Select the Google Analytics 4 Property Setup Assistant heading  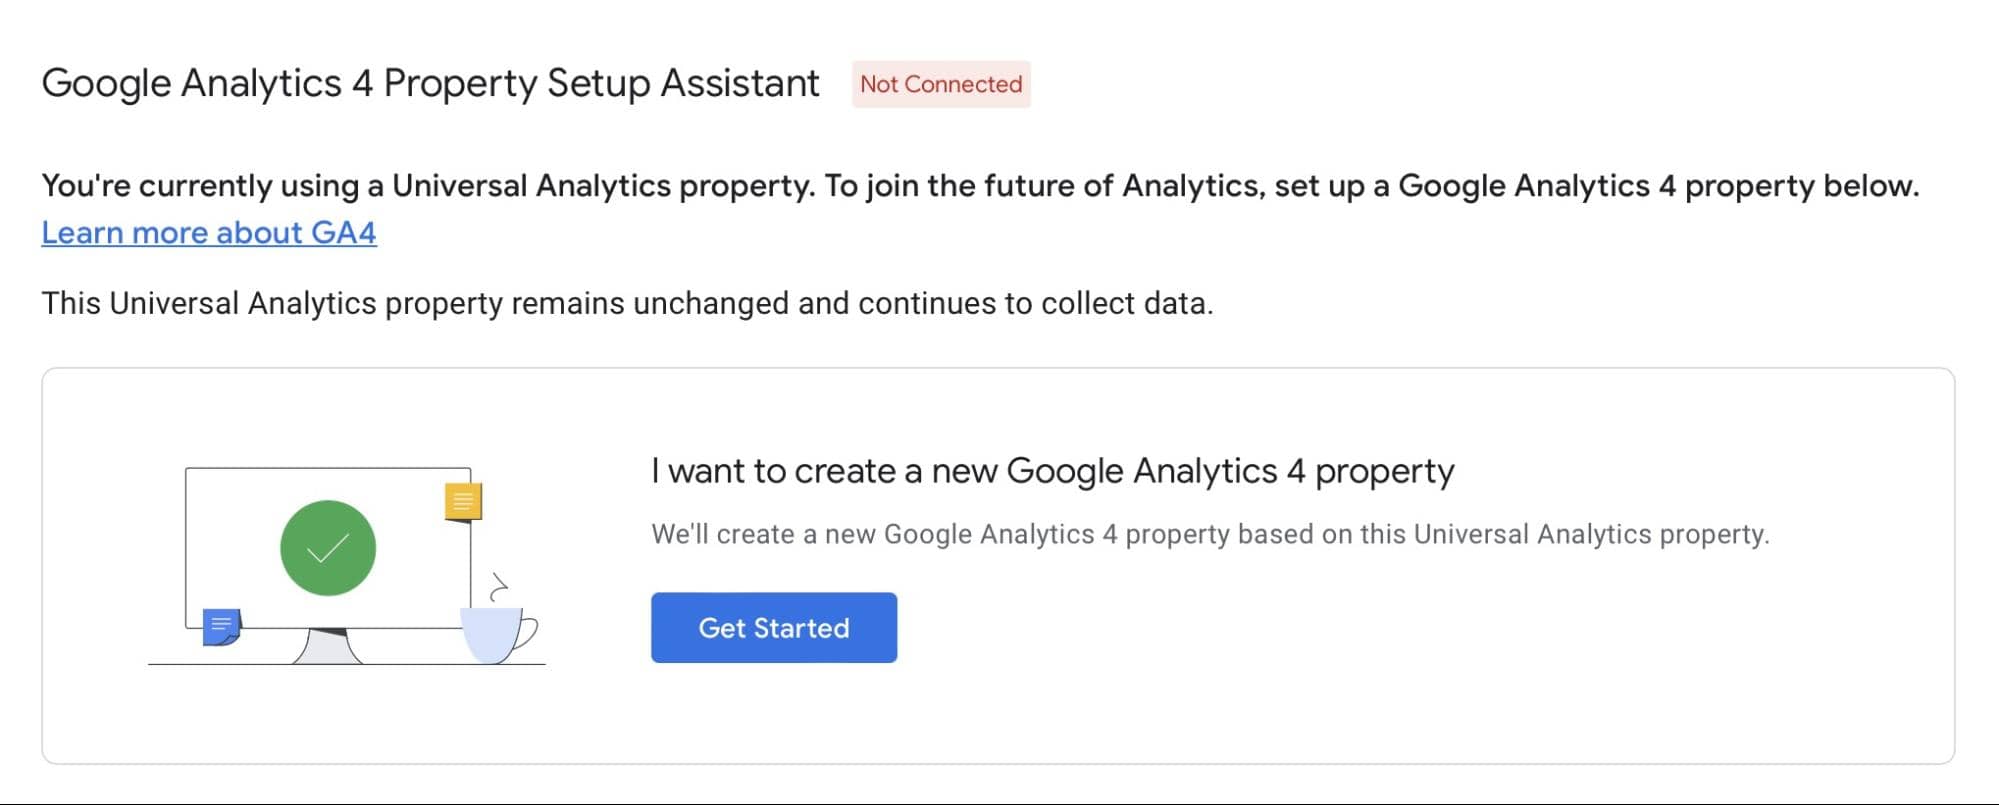click(x=430, y=83)
